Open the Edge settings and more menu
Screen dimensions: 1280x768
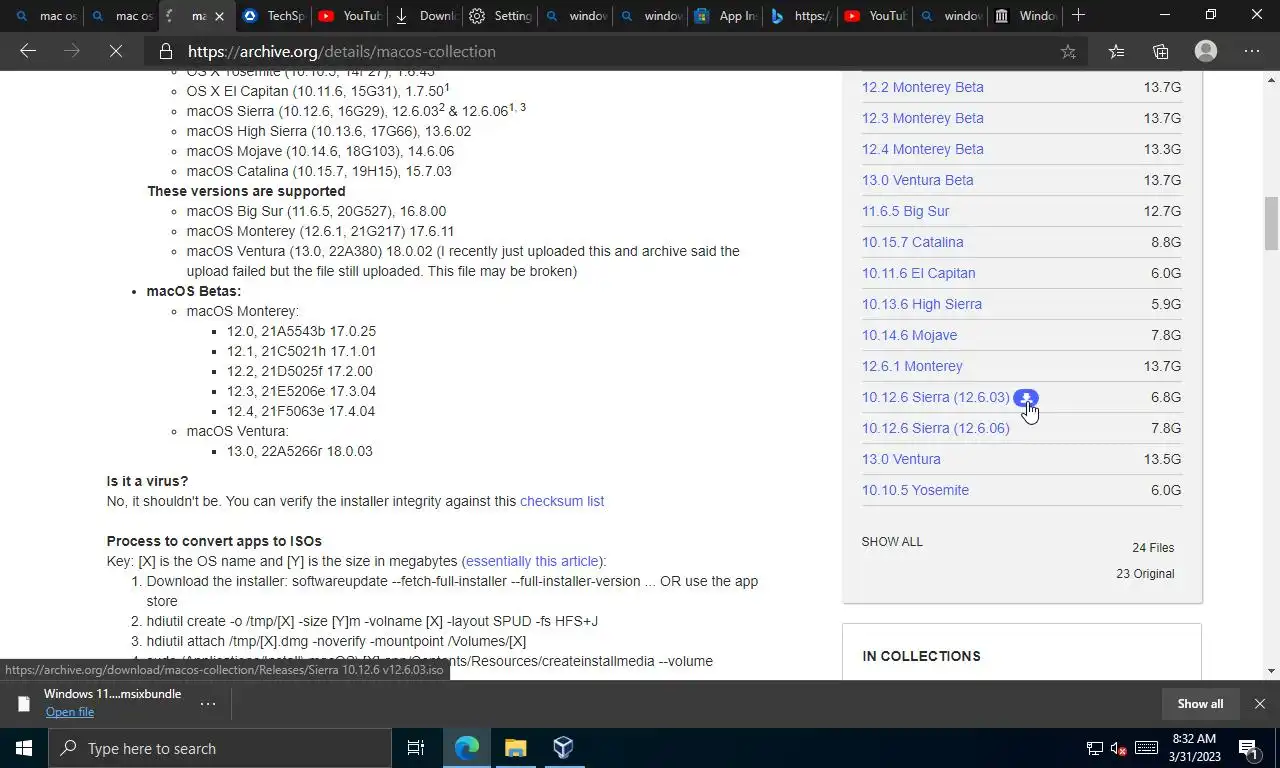coord(1251,51)
